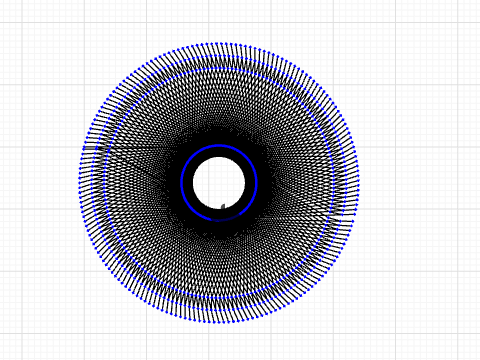The width and height of the screenshot is (480, 360).
Task: Click the vertical major grid line near right edge
Action: [x=458, y=180]
